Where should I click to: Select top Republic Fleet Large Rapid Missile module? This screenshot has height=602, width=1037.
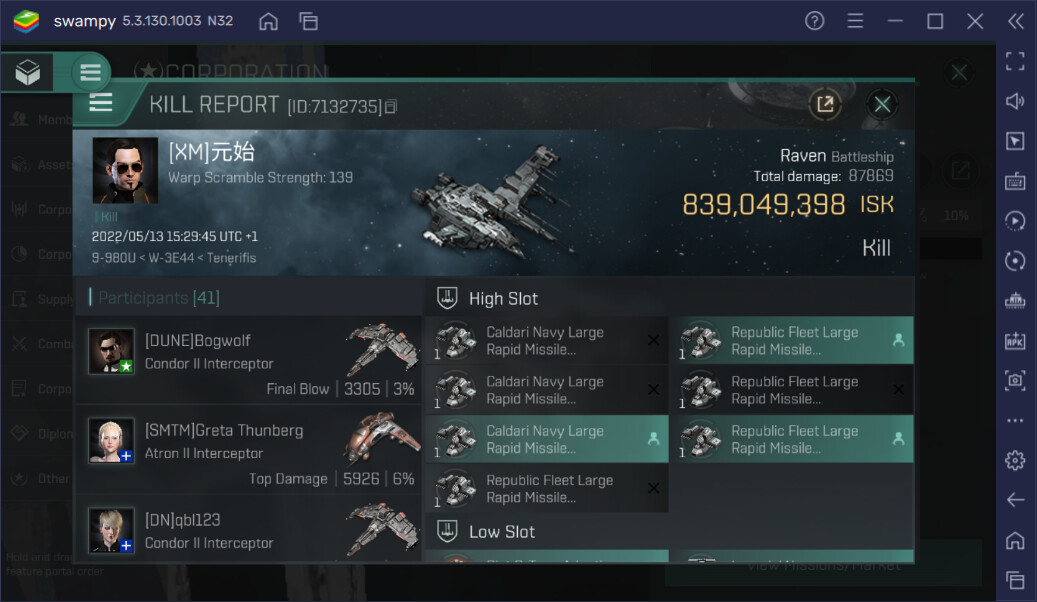tap(791, 341)
